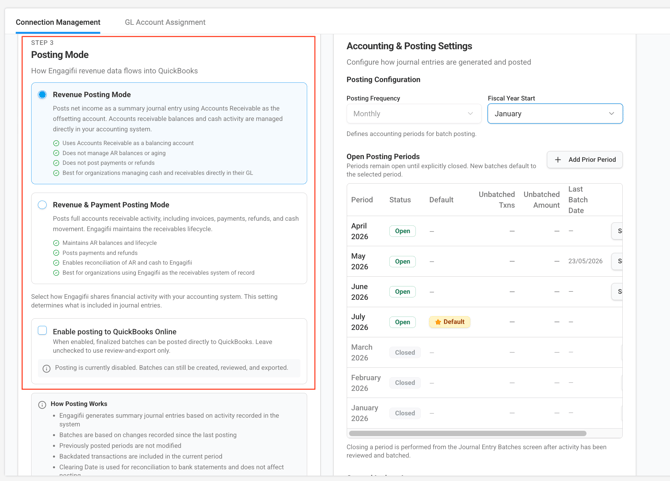The height and width of the screenshot is (481, 670).
Task: Click the plus icon beside Add Prior Period
Action: 558,160
